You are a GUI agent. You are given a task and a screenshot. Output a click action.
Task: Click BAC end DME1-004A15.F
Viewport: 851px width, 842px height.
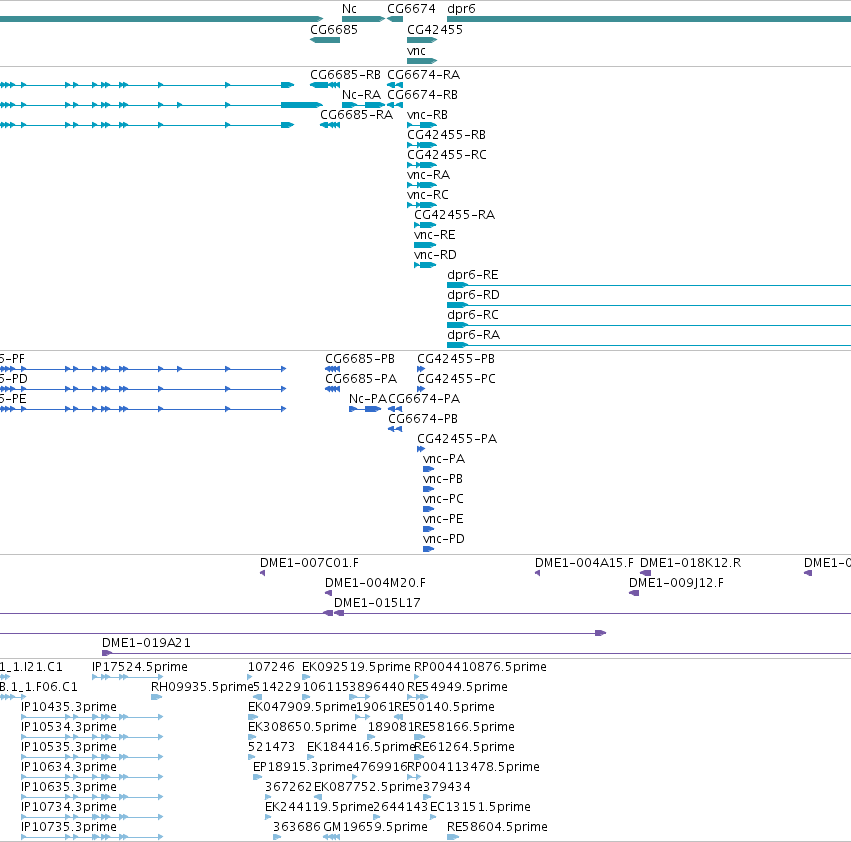(584, 563)
